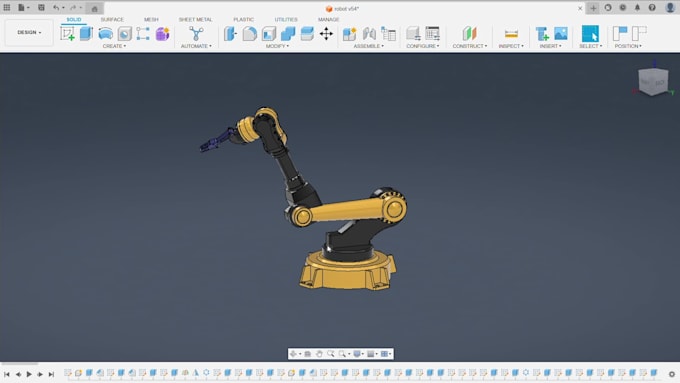Select the Measure tool
The height and width of the screenshot is (383, 680).
pos(511,34)
